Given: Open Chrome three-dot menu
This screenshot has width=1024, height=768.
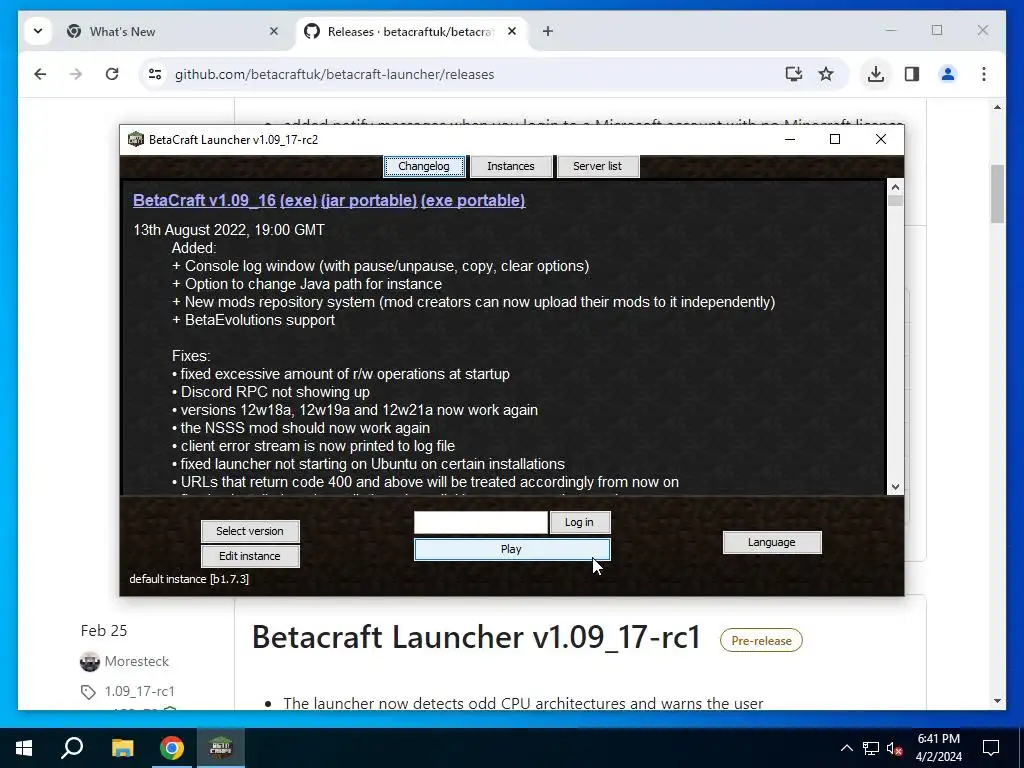Looking at the screenshot, I should [x=984, y=74].
